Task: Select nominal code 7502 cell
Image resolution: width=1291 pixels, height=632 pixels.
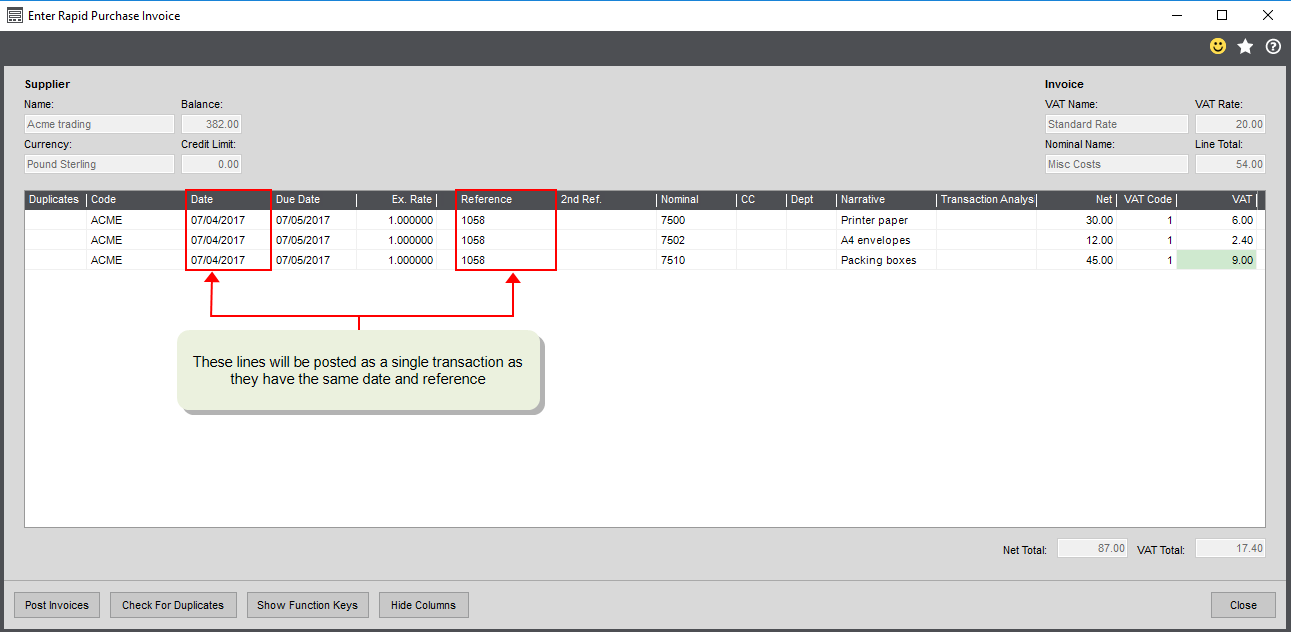Action: 695,240
